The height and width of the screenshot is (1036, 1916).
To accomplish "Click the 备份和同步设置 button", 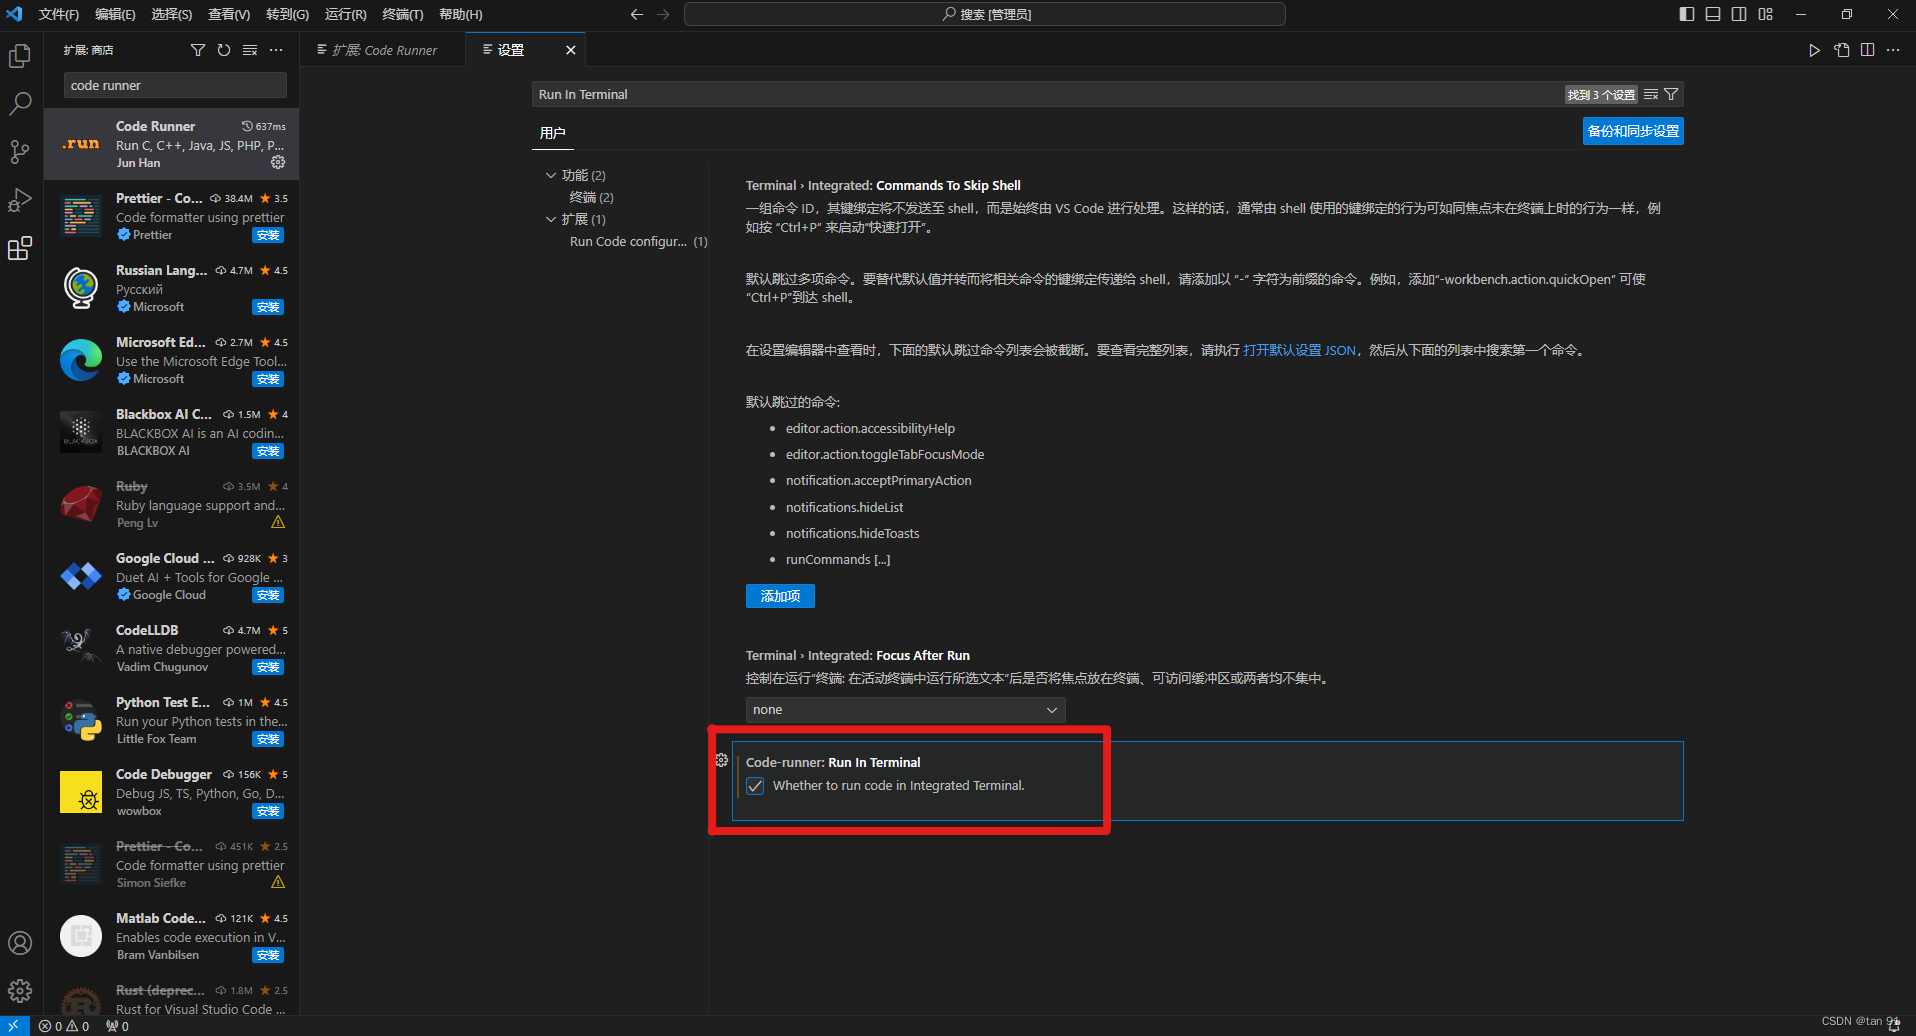I will coord(1633,131).
